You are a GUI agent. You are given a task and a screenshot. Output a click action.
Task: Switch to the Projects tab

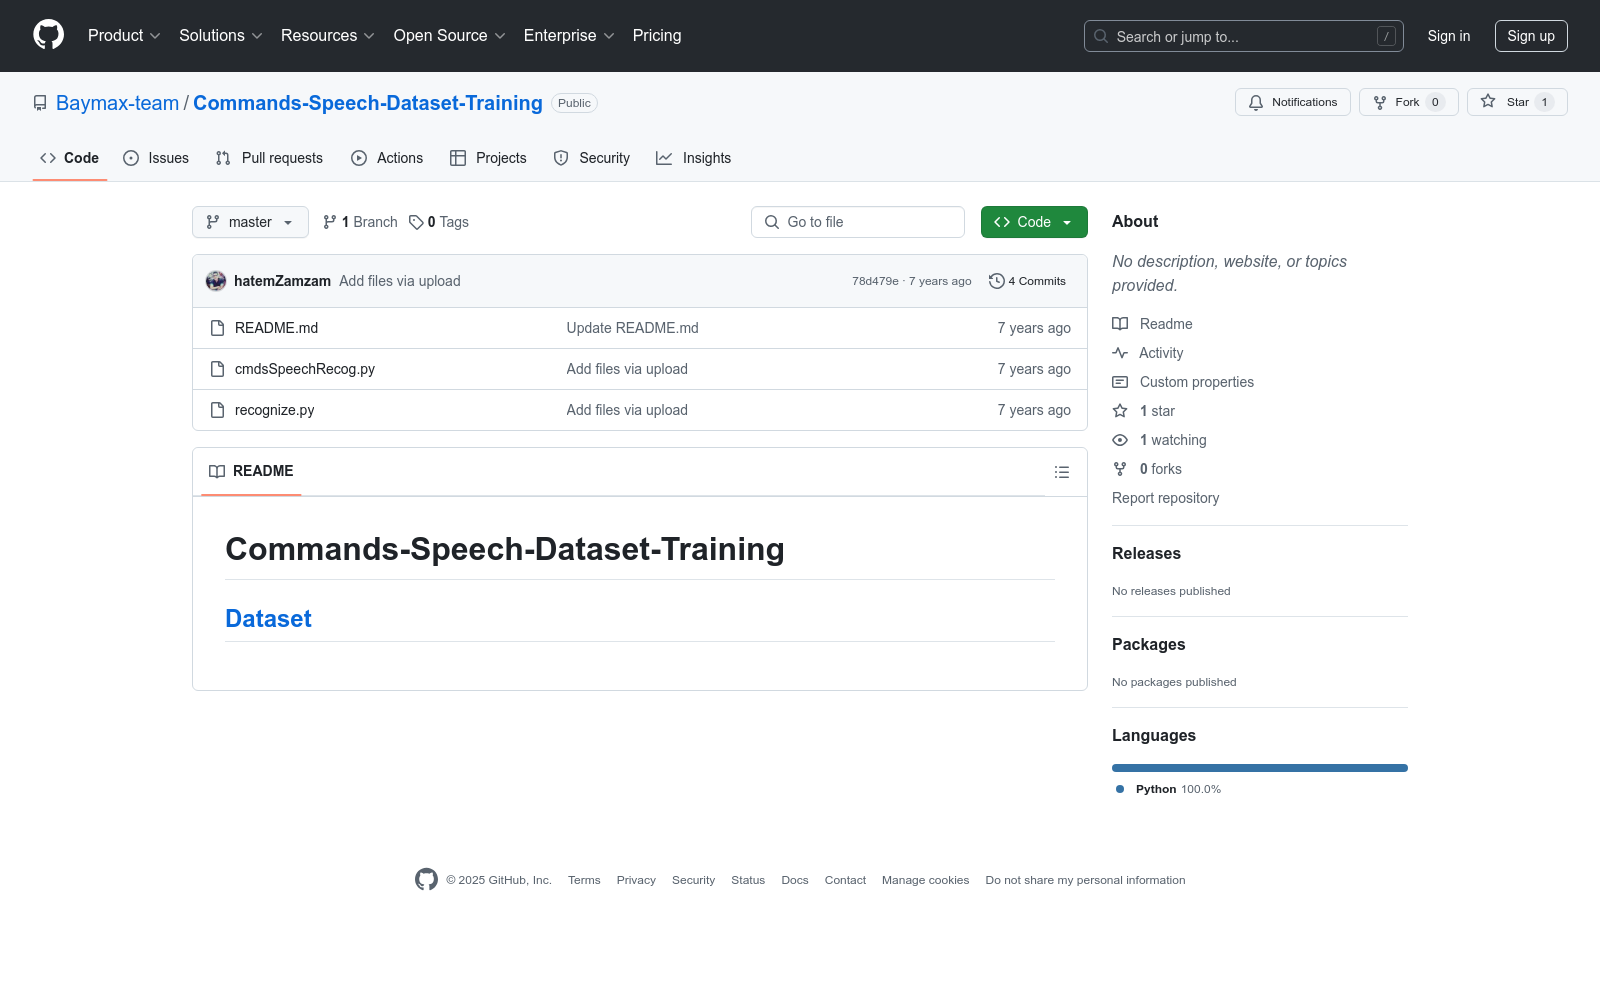click(x=488, y=158)
